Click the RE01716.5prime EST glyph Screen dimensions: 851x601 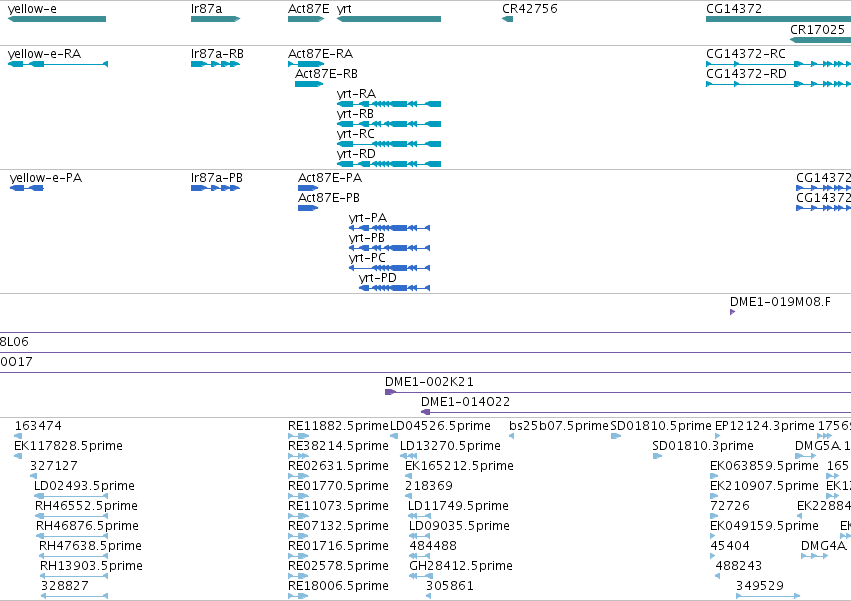pos(299,556)
